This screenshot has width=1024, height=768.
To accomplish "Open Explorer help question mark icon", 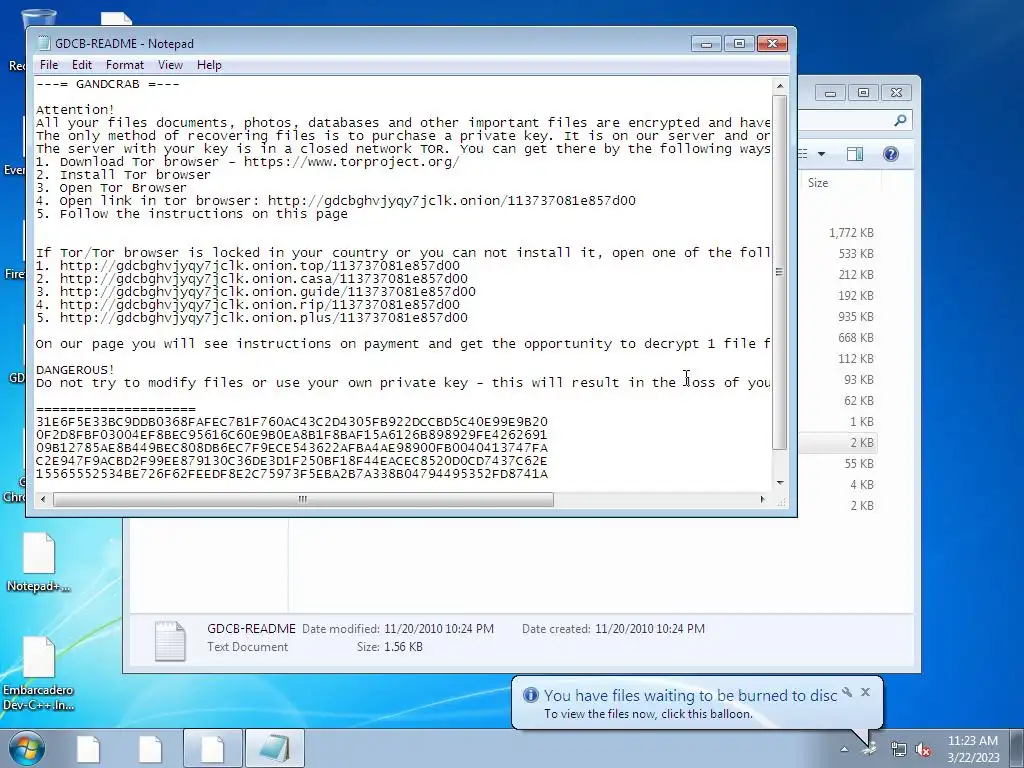I will tap(891, 154).
